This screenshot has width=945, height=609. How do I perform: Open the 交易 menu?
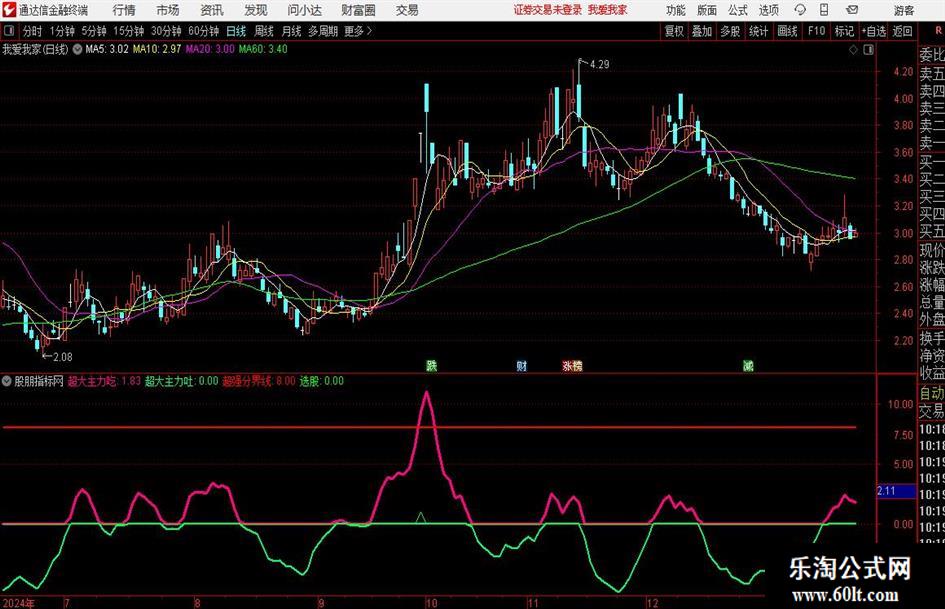tap(407, 10)
